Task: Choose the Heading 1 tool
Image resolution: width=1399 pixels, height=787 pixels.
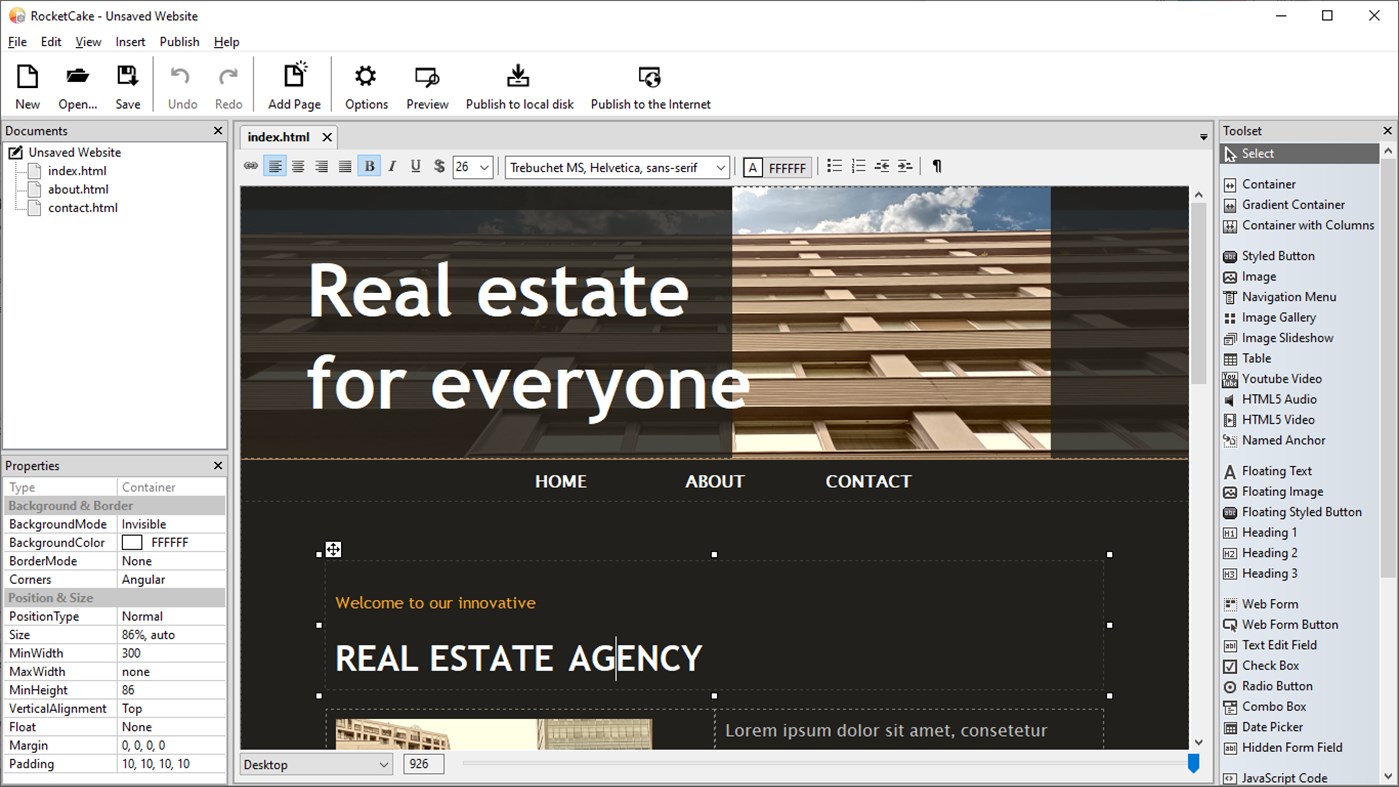Action: [1267, 532]
